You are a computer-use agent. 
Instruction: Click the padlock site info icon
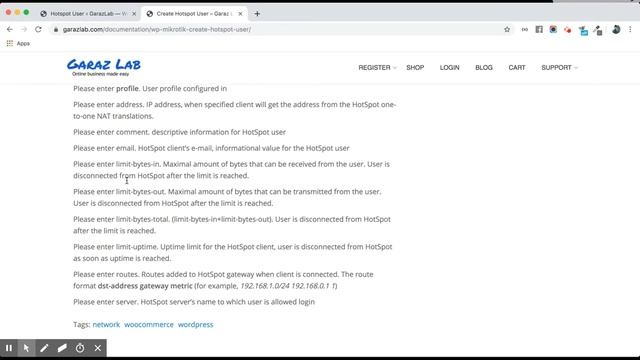(56, 29)
